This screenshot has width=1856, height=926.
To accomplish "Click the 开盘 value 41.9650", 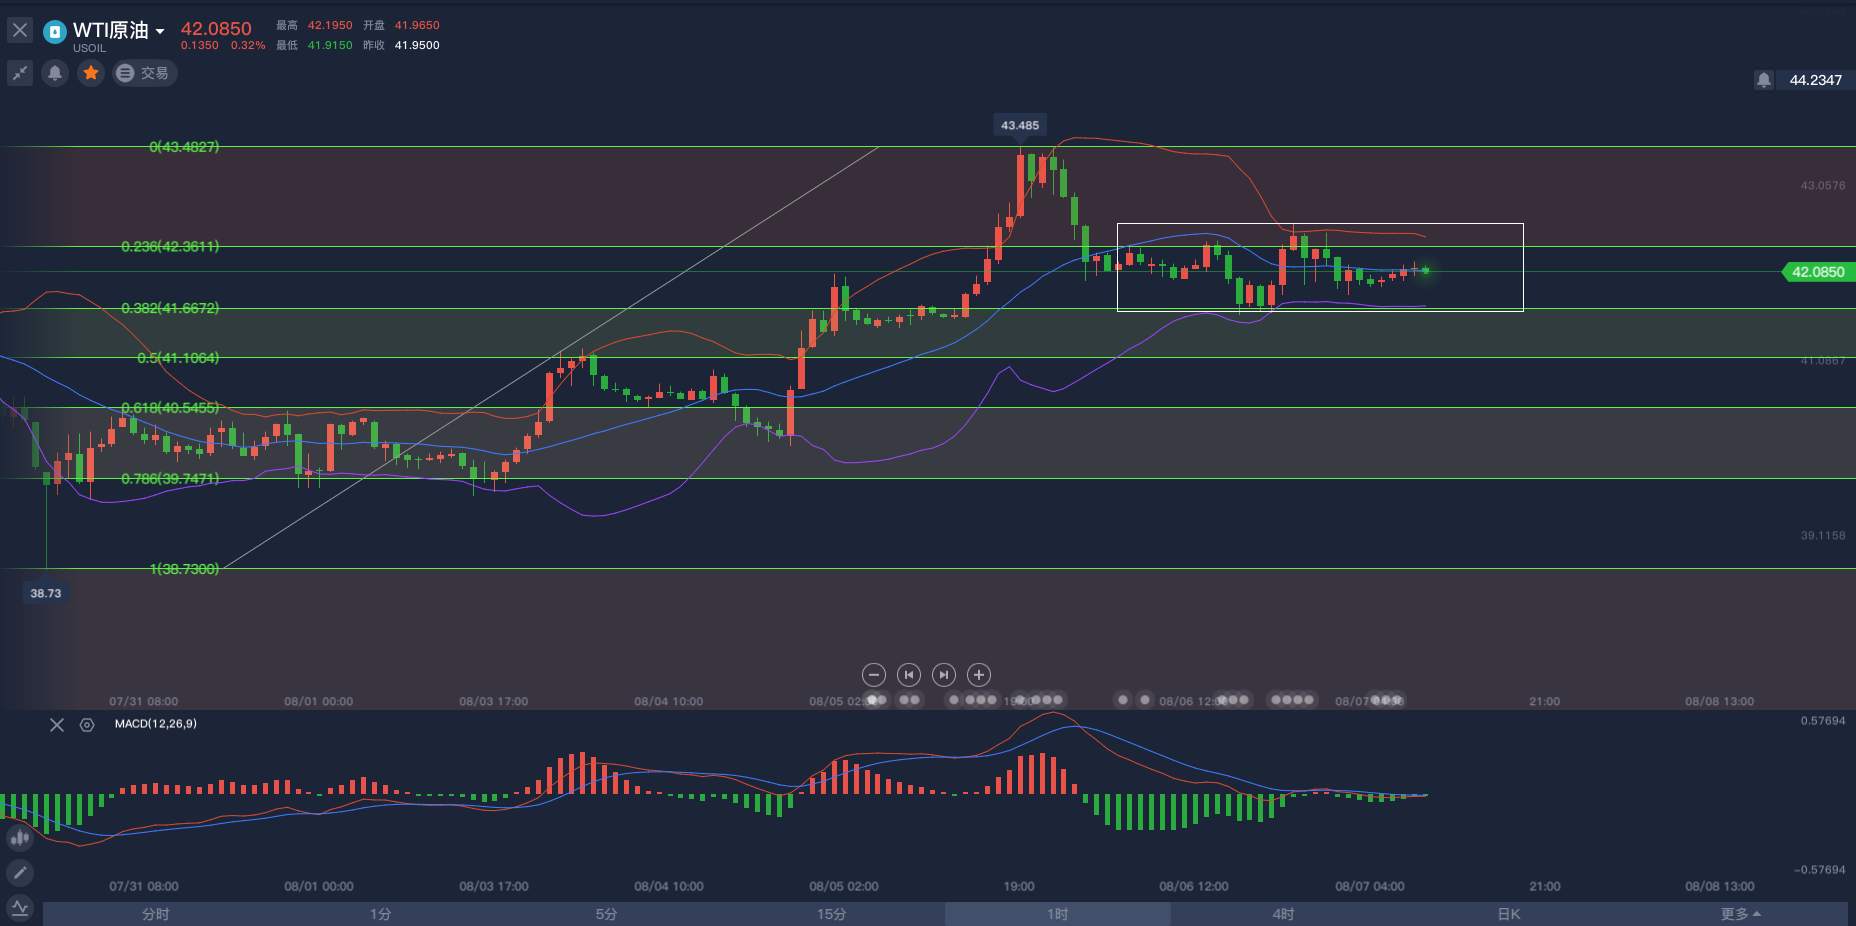I will pos(417,26).
